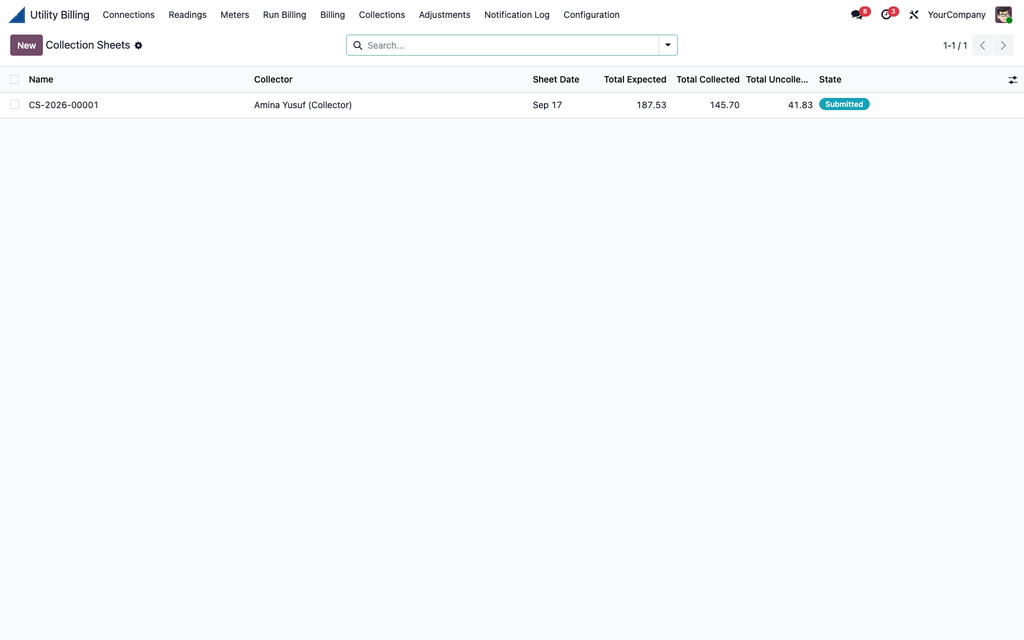The height and width of the screenshot is (640, 1024).
Task: Open the YourCompany company switcher
Action: tap(956, 14)
